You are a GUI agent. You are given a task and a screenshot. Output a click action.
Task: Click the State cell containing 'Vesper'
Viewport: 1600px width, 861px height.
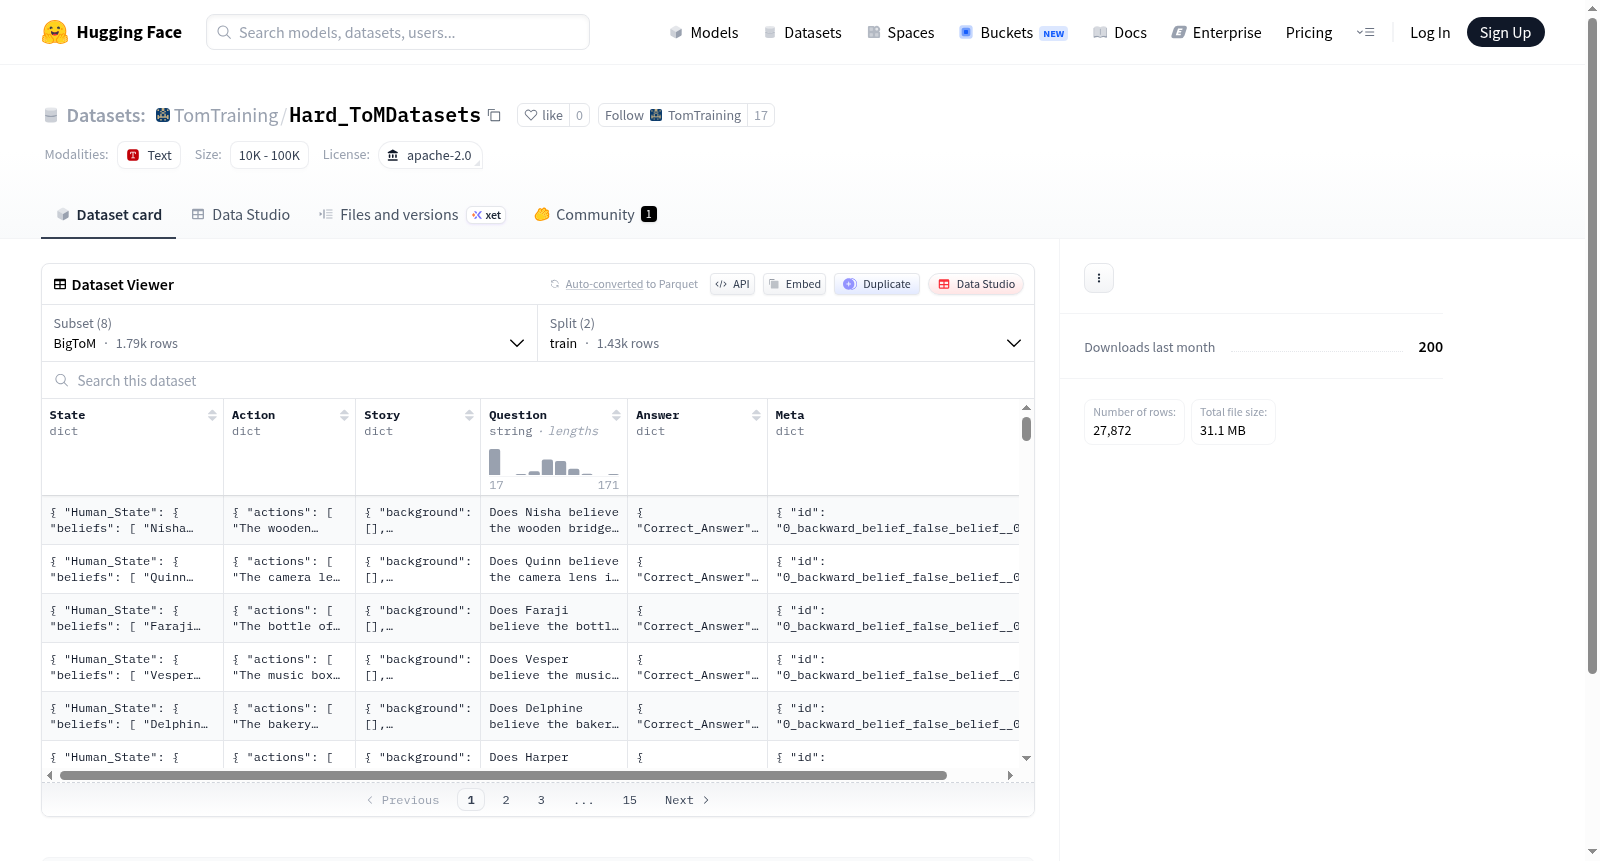point(132,667)
